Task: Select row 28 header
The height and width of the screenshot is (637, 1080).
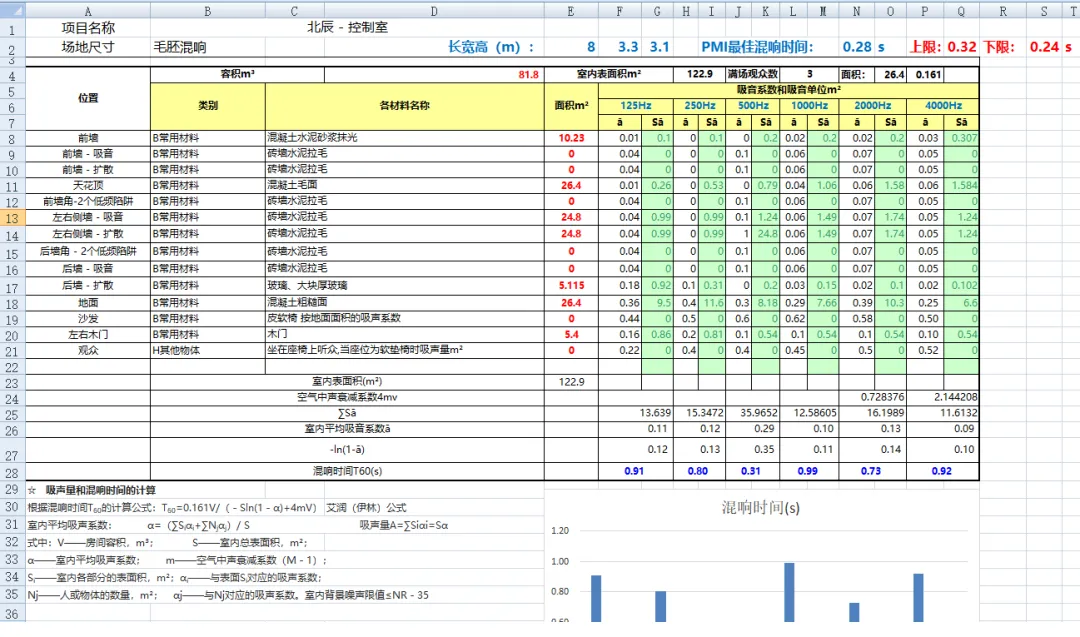Action: pyautogui.click(x=12, y=472)
